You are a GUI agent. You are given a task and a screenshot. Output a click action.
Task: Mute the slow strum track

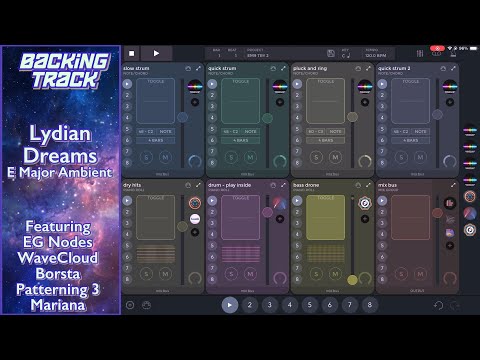tap(165, 157)
